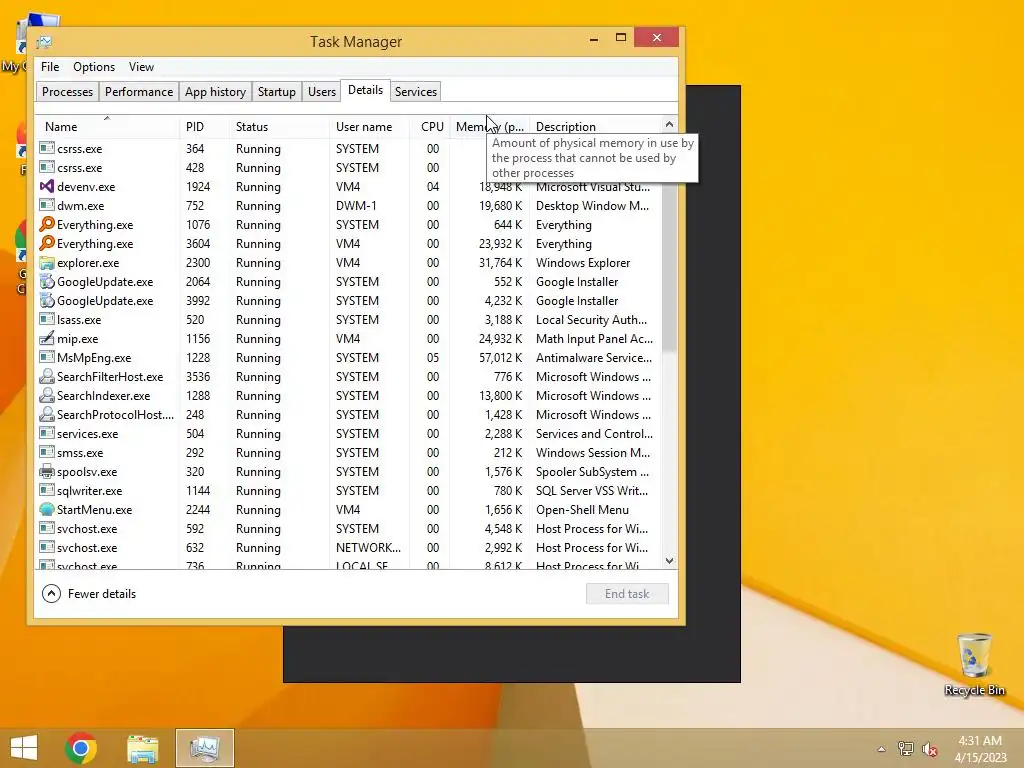Click the Antimalware Service description cell

(x=594, y=358)
